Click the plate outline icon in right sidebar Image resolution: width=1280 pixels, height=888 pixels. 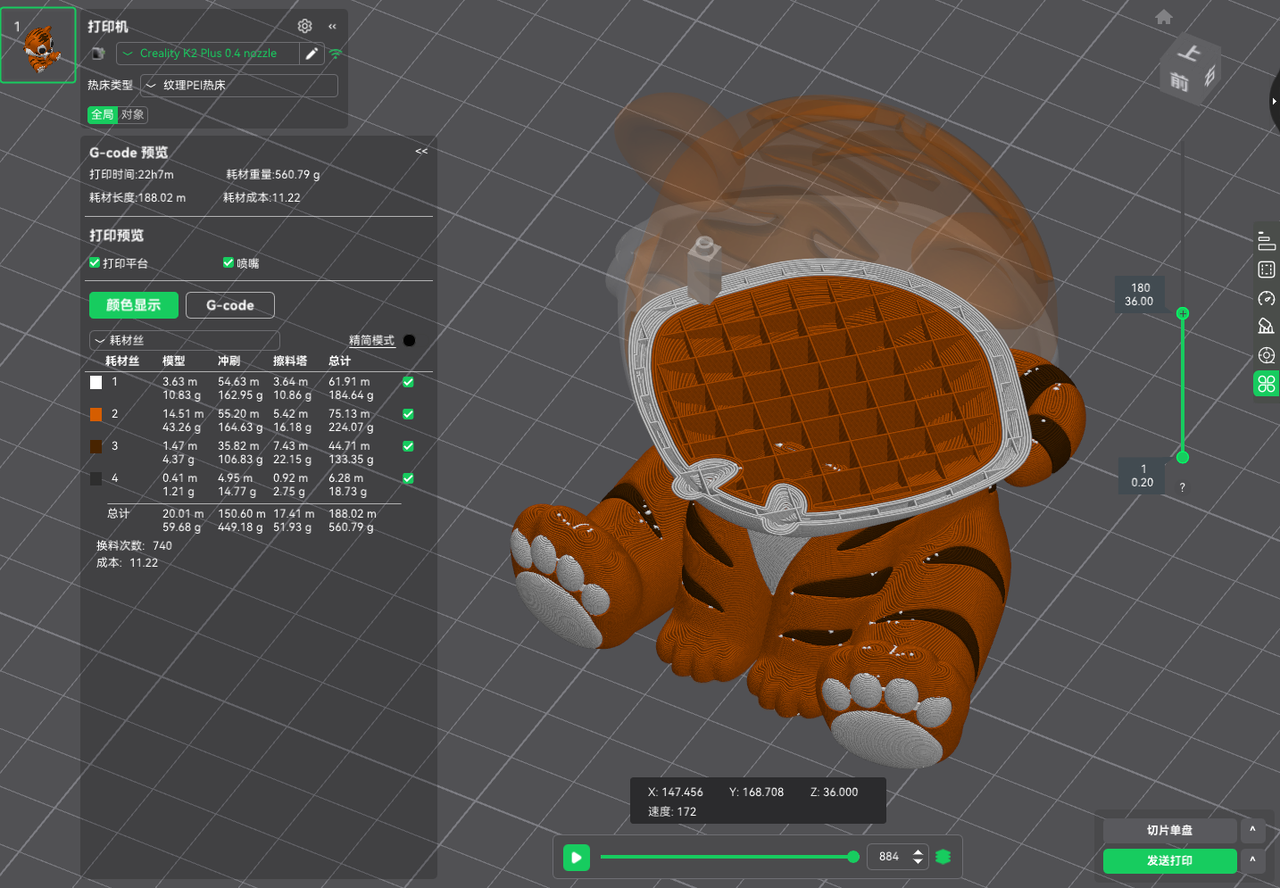[1266, 269]
